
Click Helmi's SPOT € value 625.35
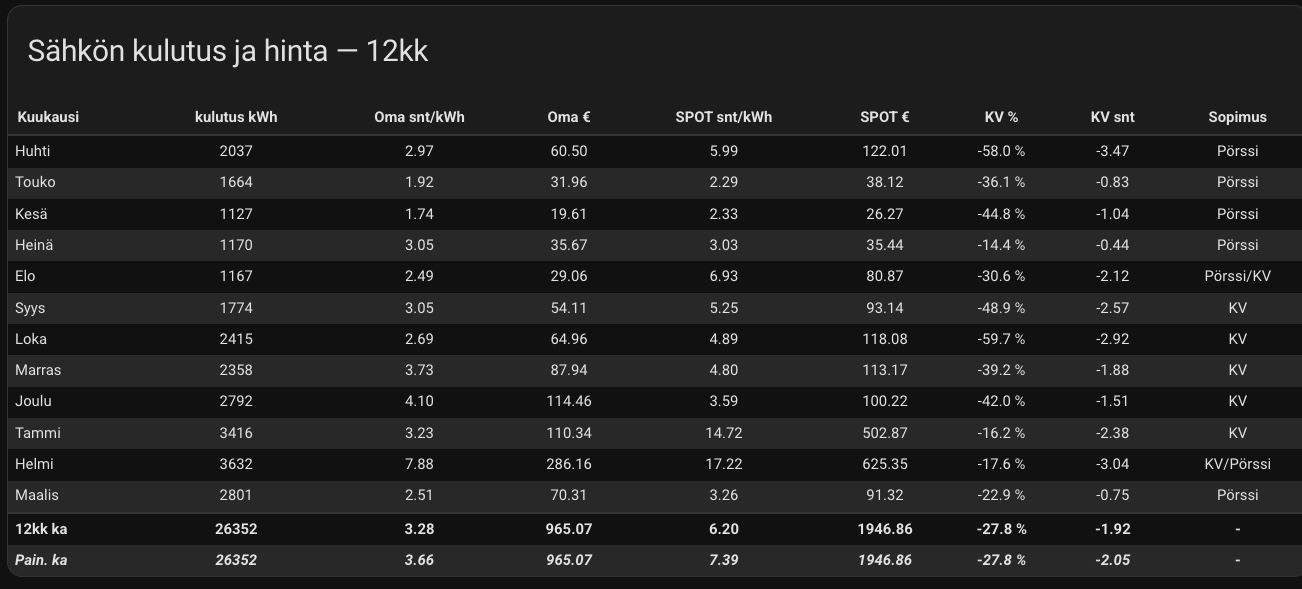tap(884, 464)
